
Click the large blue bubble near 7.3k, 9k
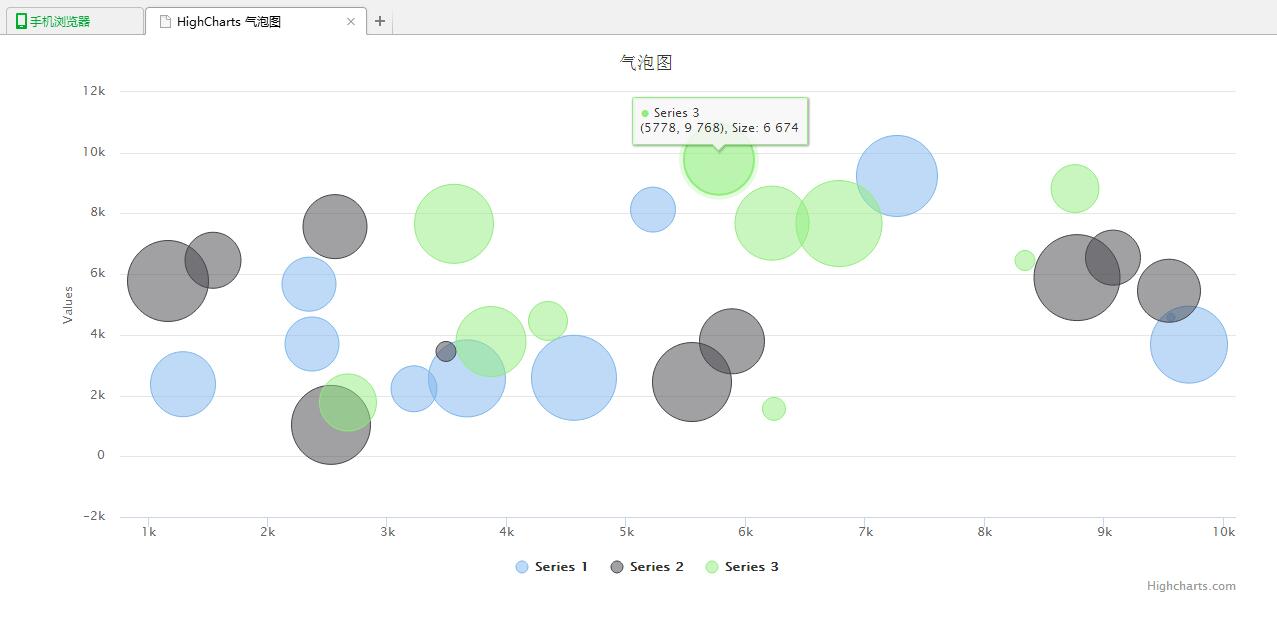[897, 176]
